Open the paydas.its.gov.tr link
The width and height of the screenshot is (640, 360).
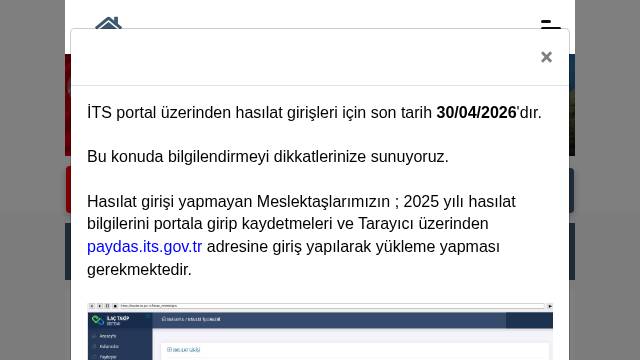pos(144,247)
